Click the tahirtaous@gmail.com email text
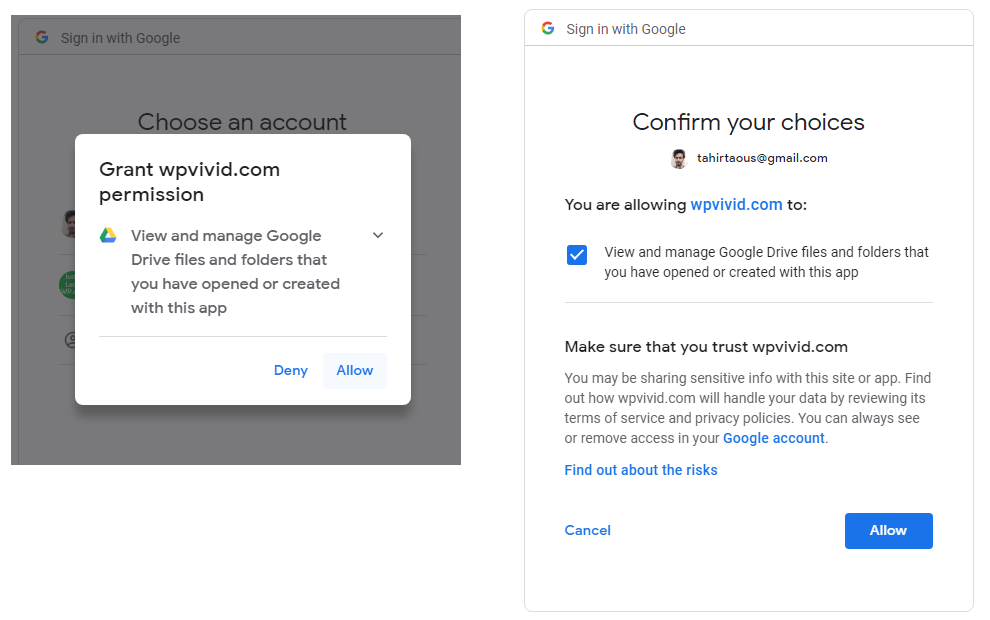Image resolution: width=990 pixels, height=620 pixels. pos(762,158)
